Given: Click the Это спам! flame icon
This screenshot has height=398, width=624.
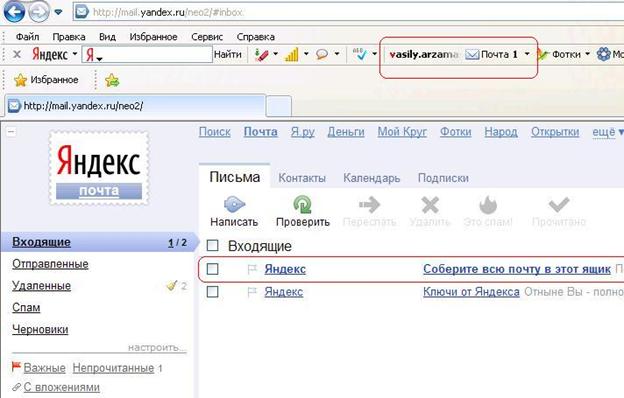Looking at the screenshot, I should point(488,205).
